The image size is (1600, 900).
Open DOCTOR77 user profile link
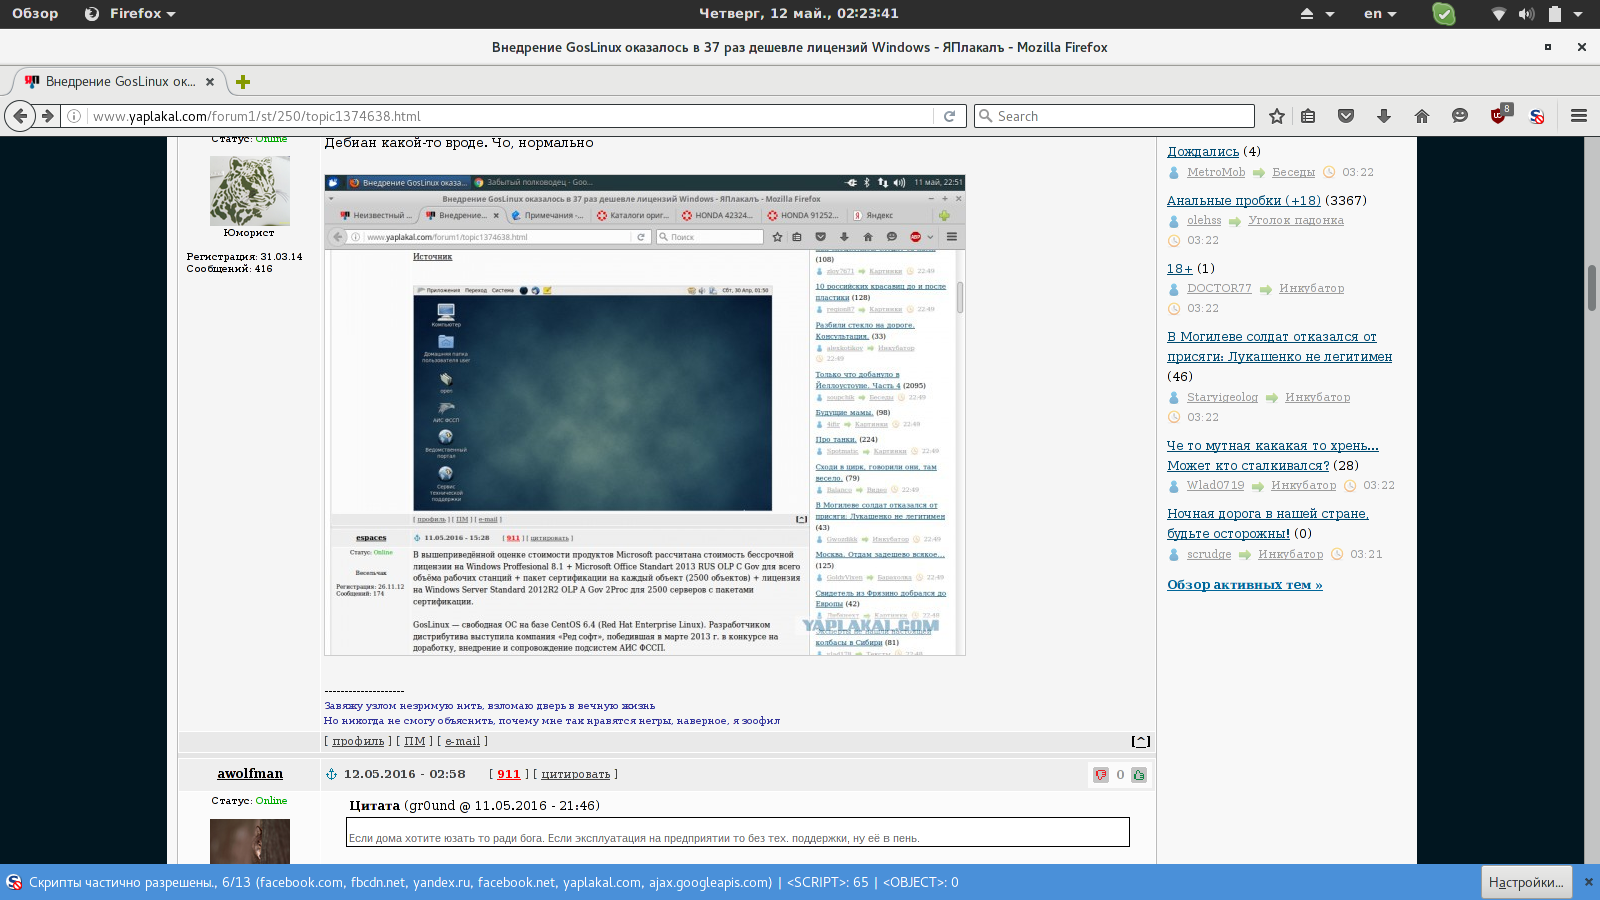point(1219,288)
